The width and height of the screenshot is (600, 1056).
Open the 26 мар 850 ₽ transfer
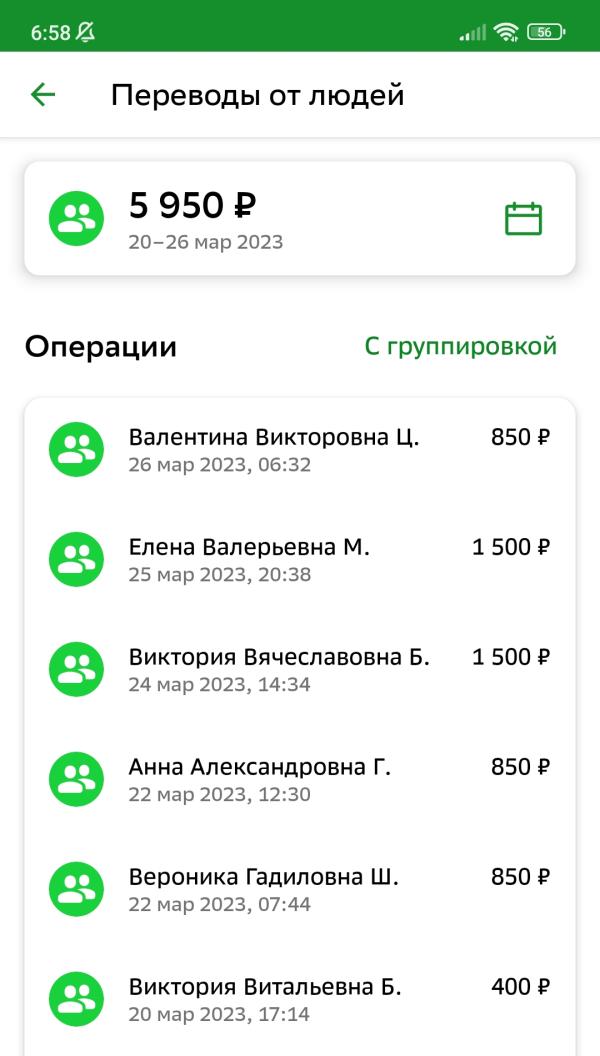[x=300, y=449]
